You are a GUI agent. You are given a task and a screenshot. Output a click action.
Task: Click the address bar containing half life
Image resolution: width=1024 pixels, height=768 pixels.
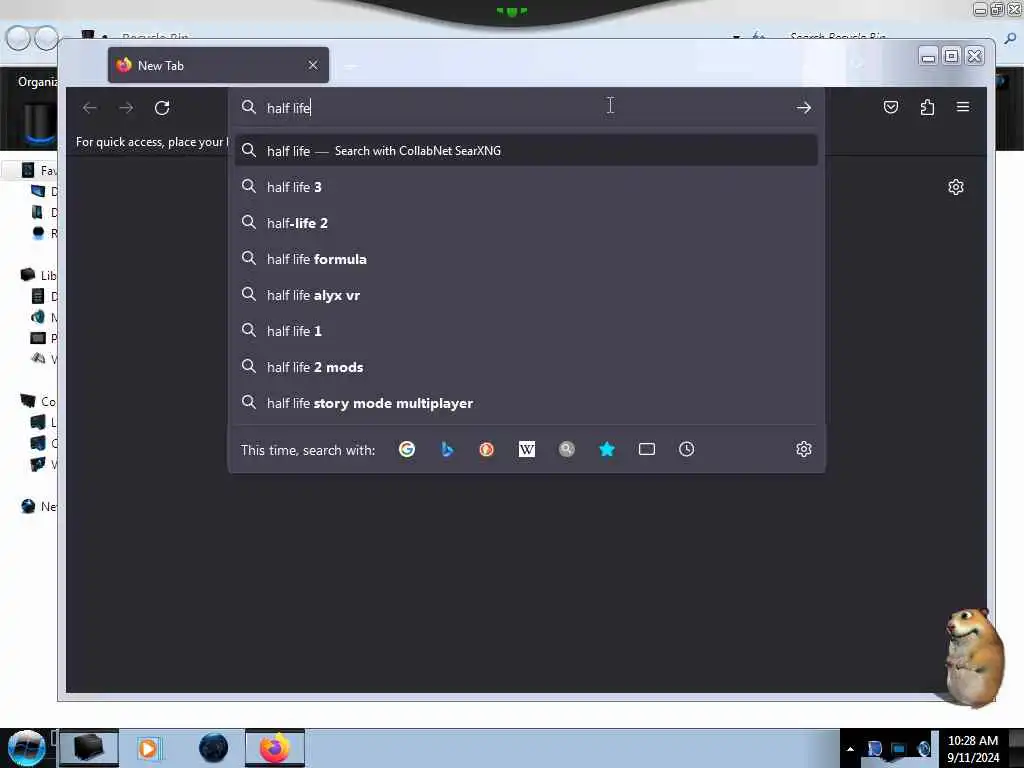point(526,108)
